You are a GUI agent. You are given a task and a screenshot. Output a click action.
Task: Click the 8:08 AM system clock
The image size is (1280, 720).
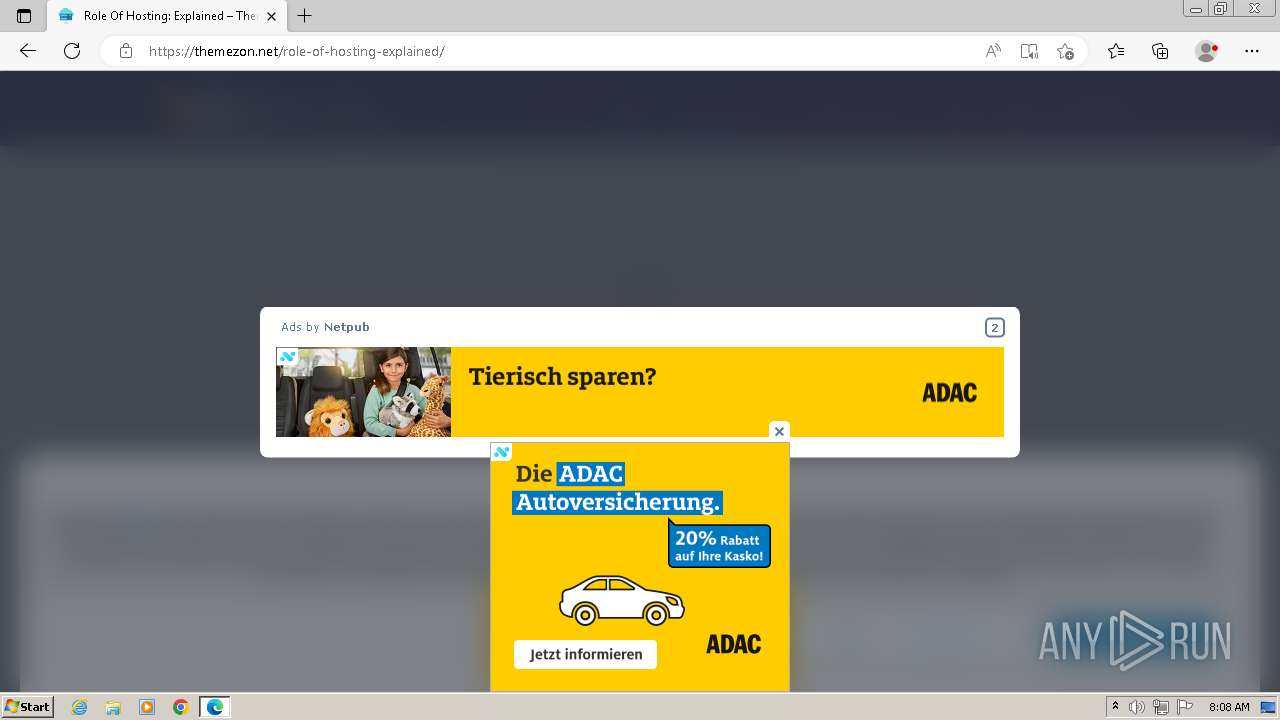pos(1229,707)
